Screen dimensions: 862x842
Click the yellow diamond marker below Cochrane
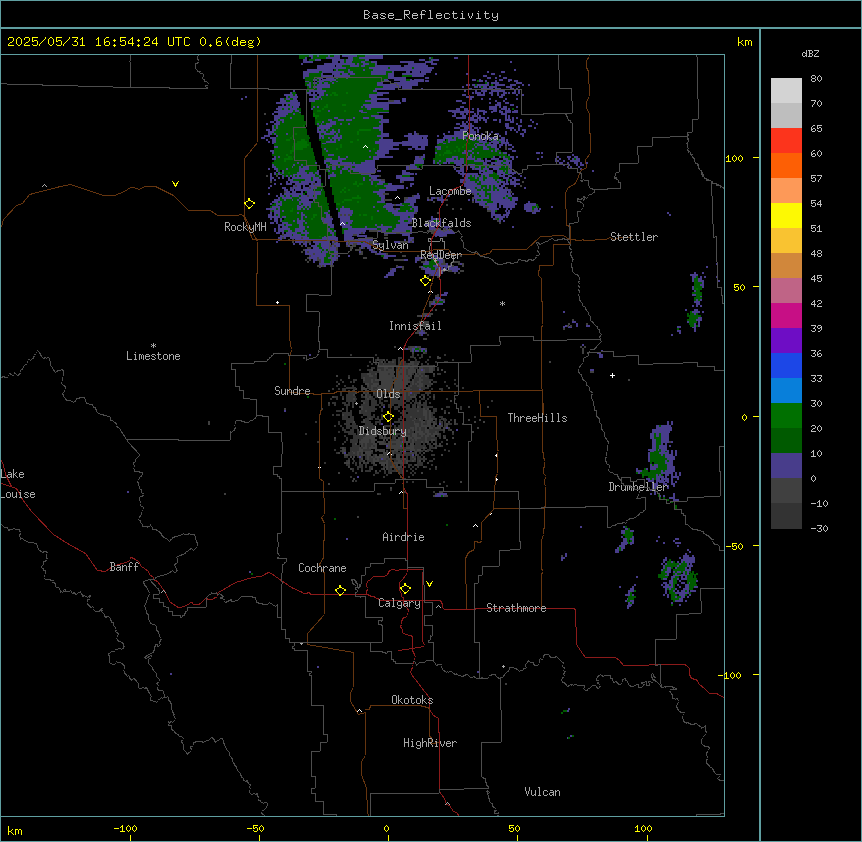click(340, 590)
